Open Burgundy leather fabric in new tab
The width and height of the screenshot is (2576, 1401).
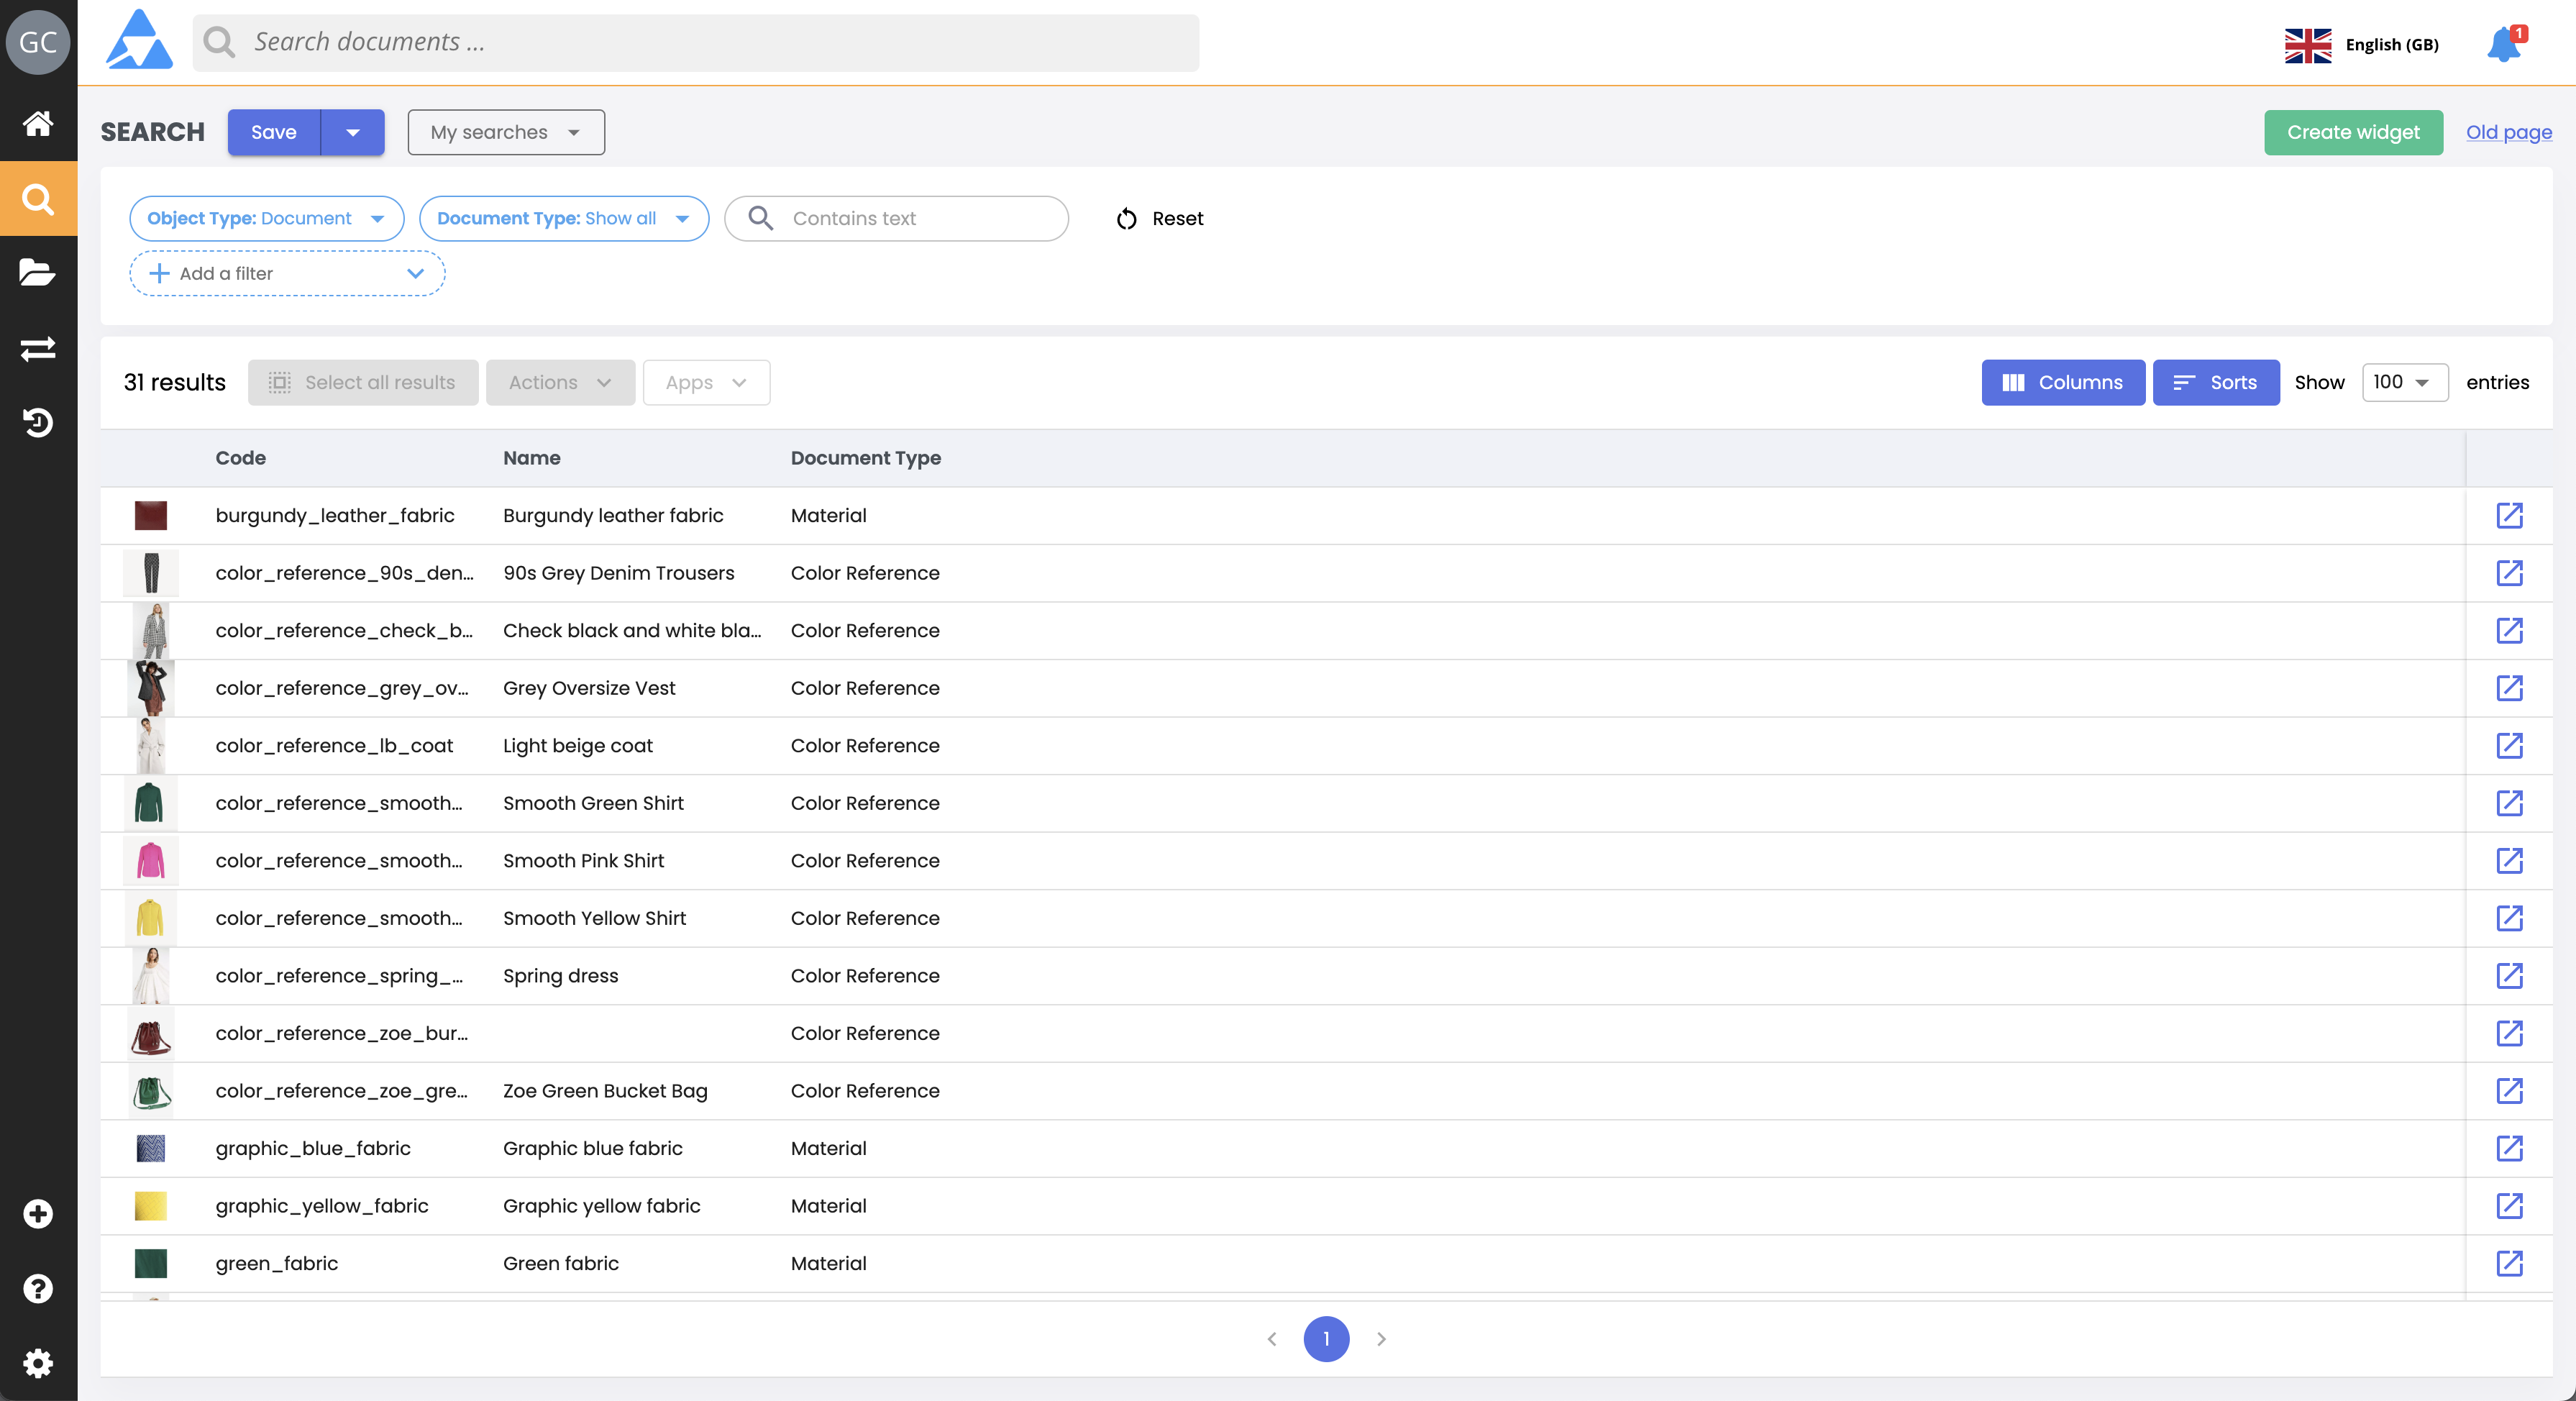[2509, 516]
